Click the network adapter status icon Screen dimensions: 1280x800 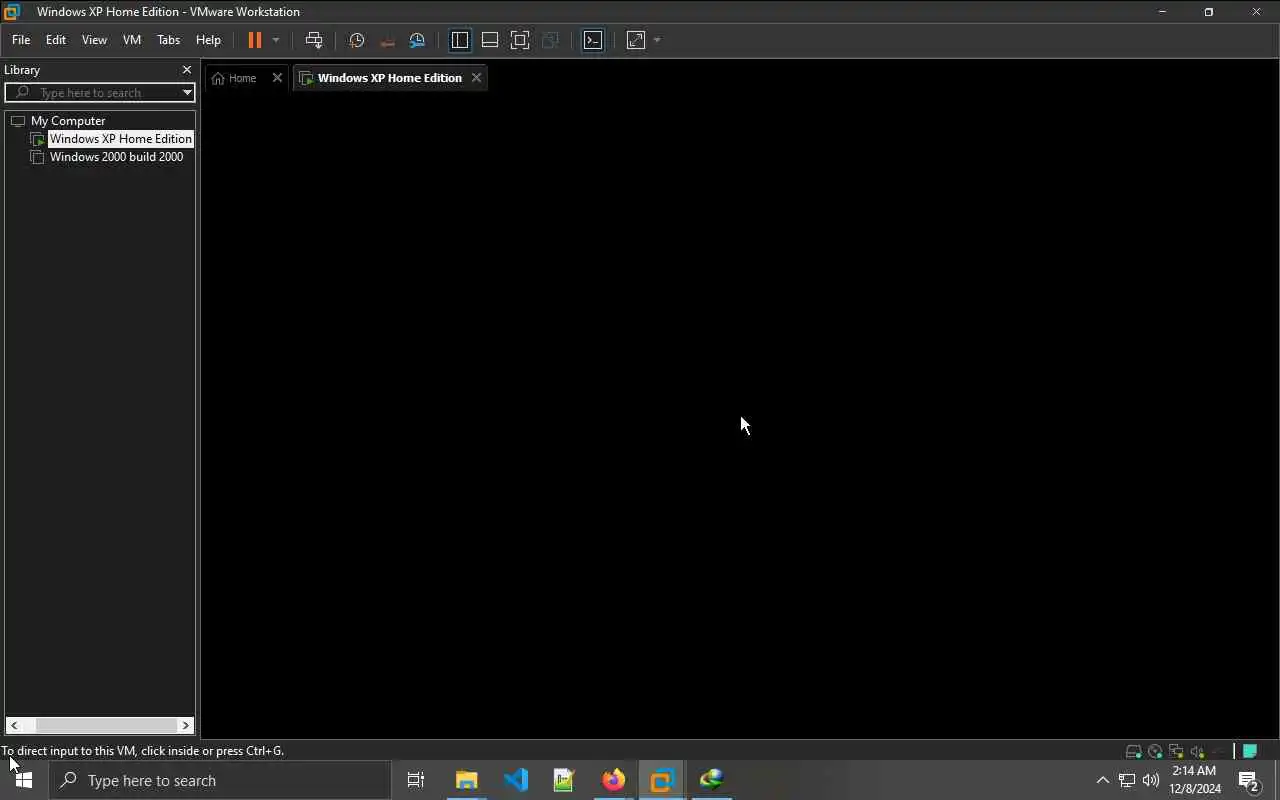pos(1176,751)
